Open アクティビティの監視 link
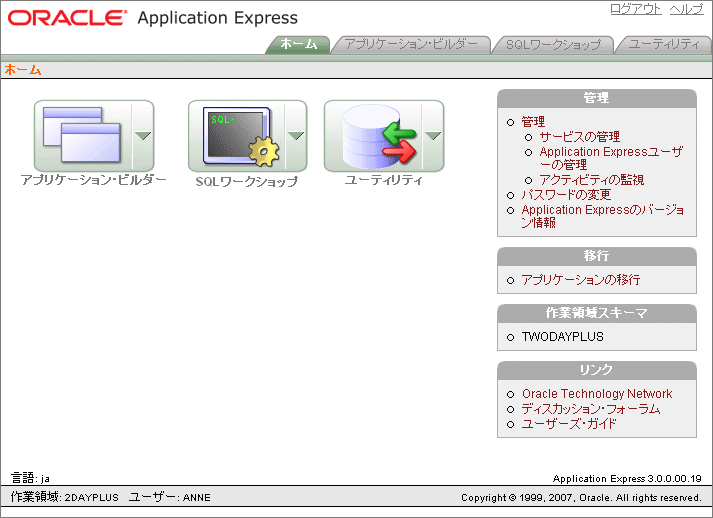The height and width of the screenshot is (518, 713). [x=592, y=180]
